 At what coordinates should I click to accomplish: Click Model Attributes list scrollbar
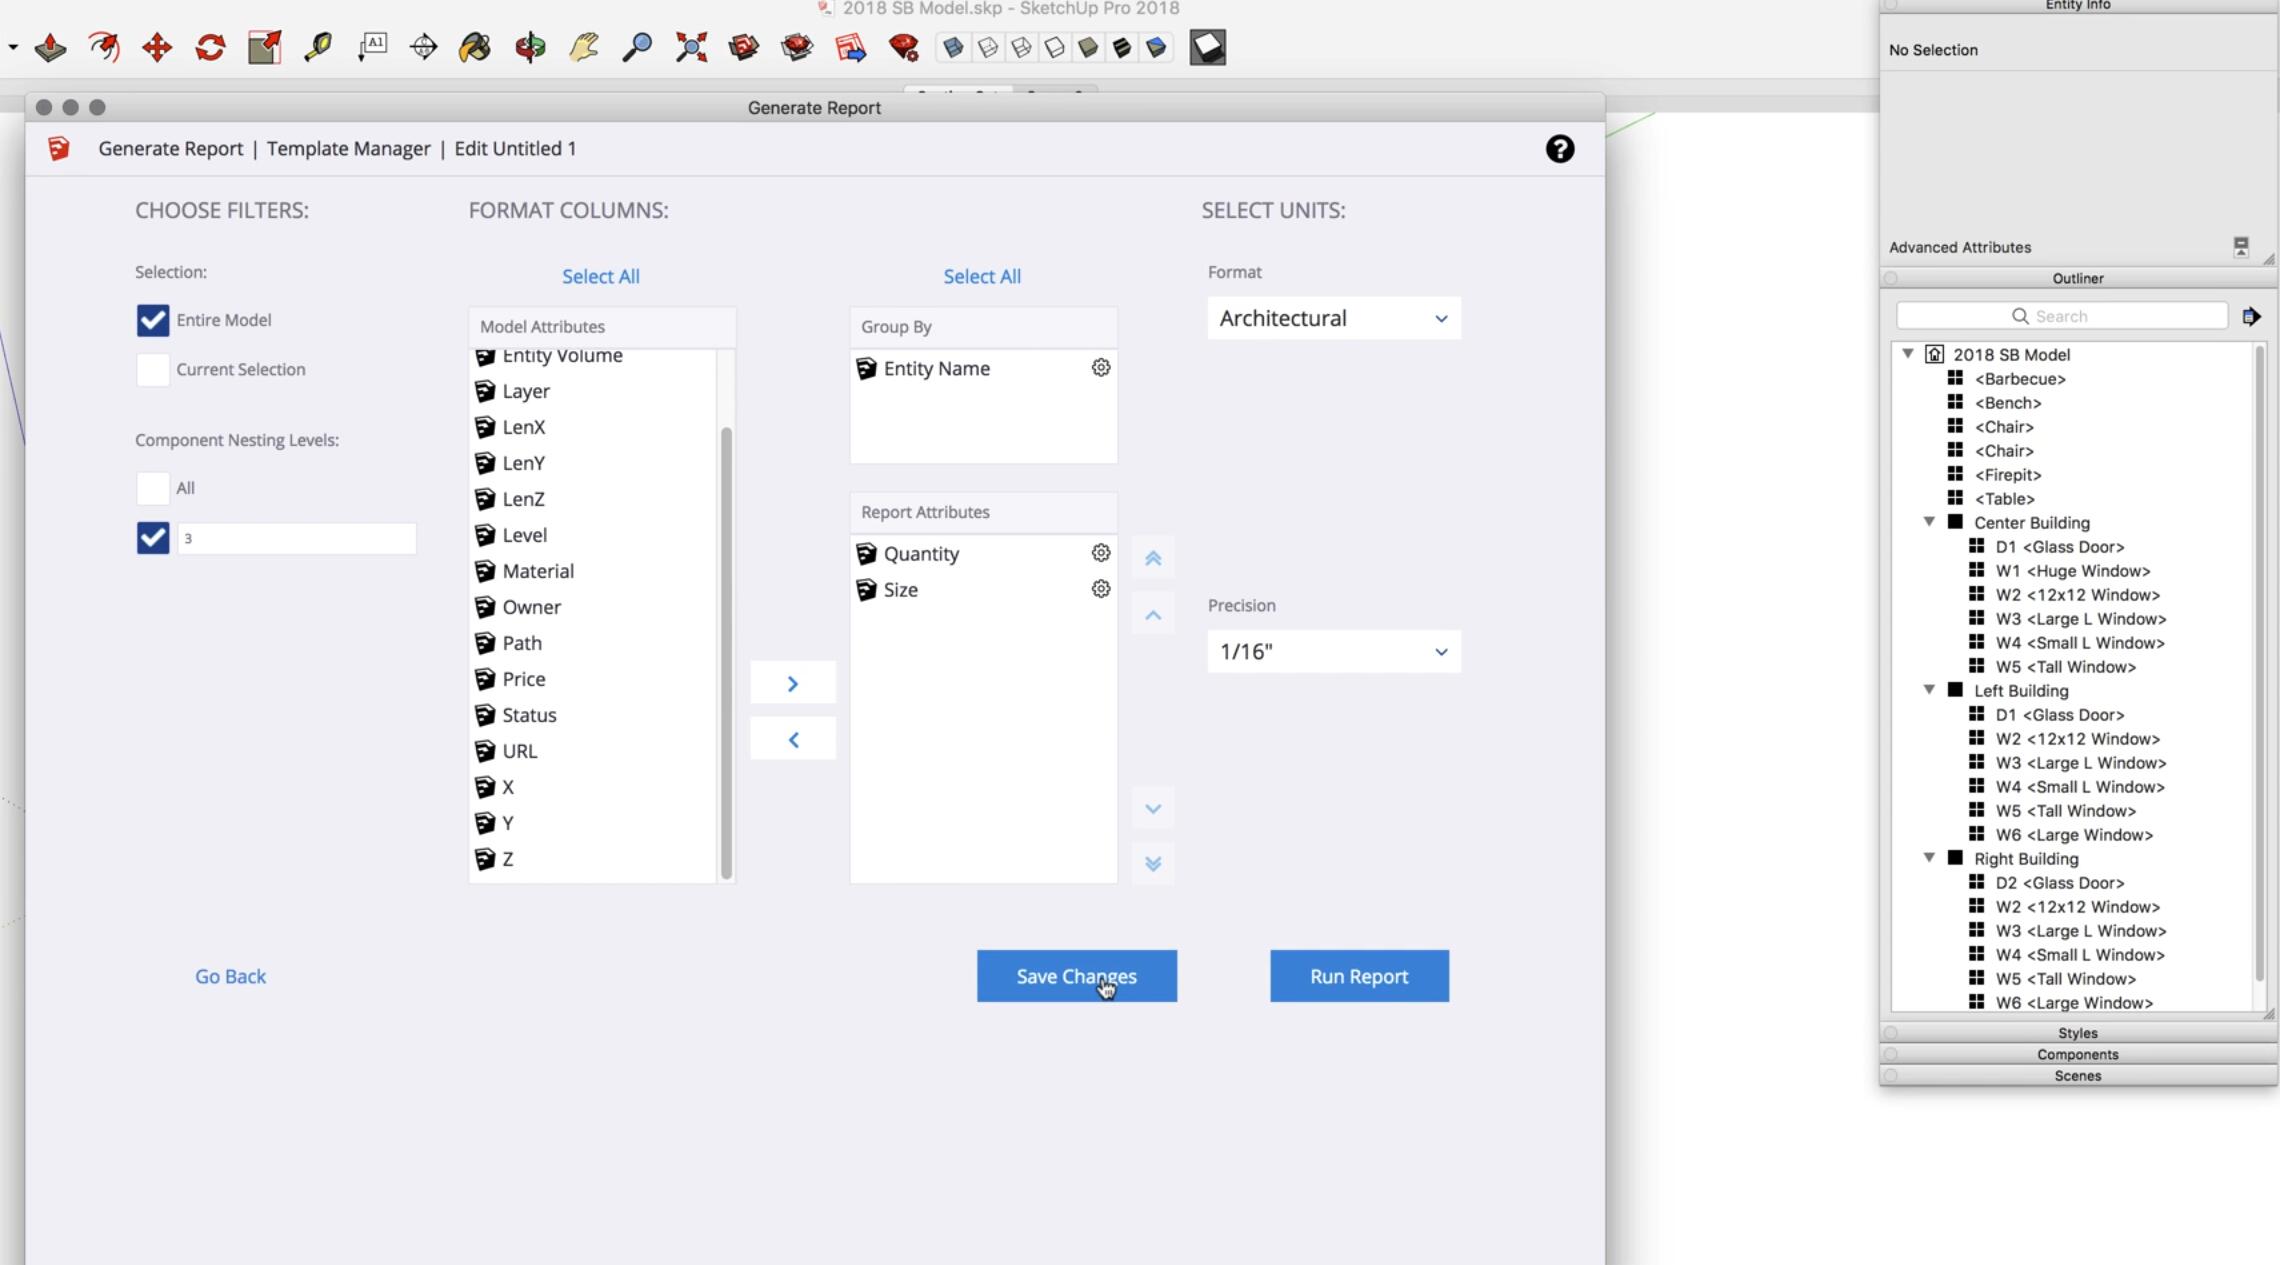[726, 653]
